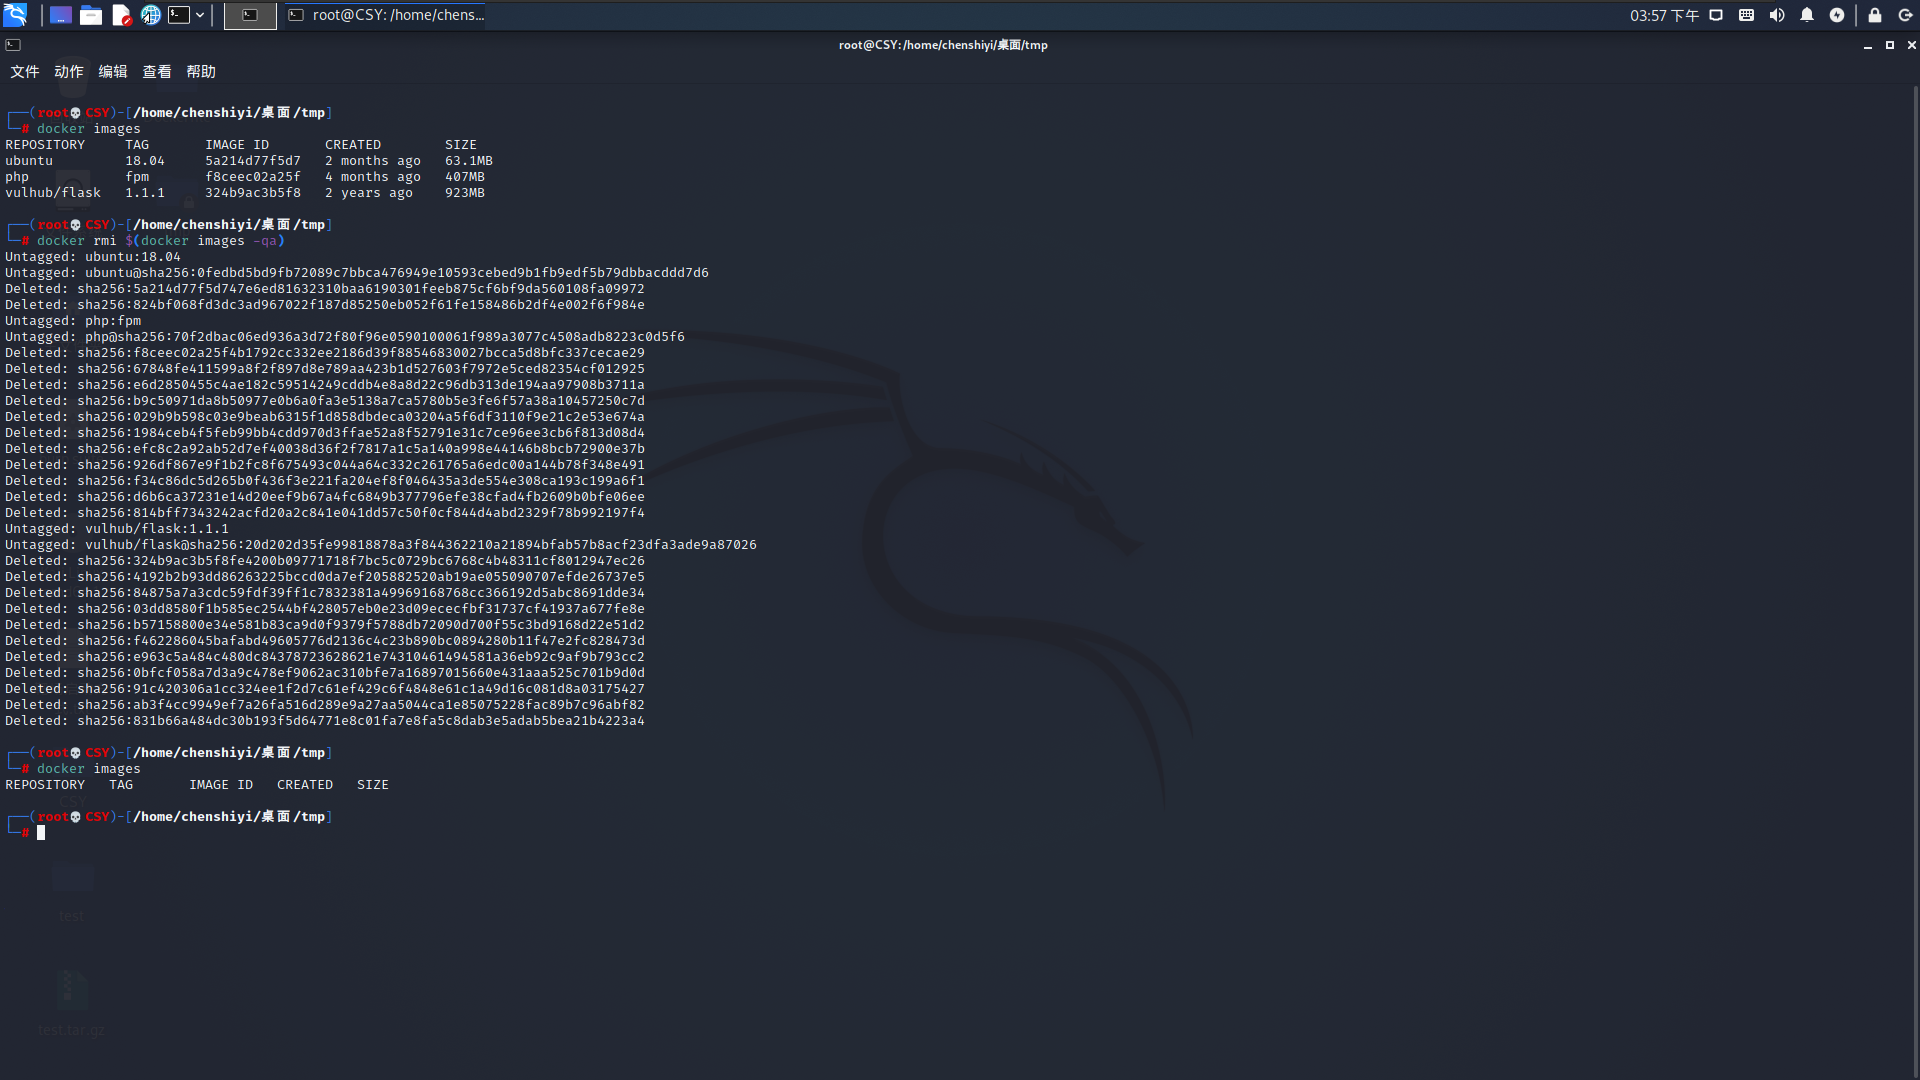Open the 编辑 menu
1920x1080 pixels.
click(x=112, y=72)
